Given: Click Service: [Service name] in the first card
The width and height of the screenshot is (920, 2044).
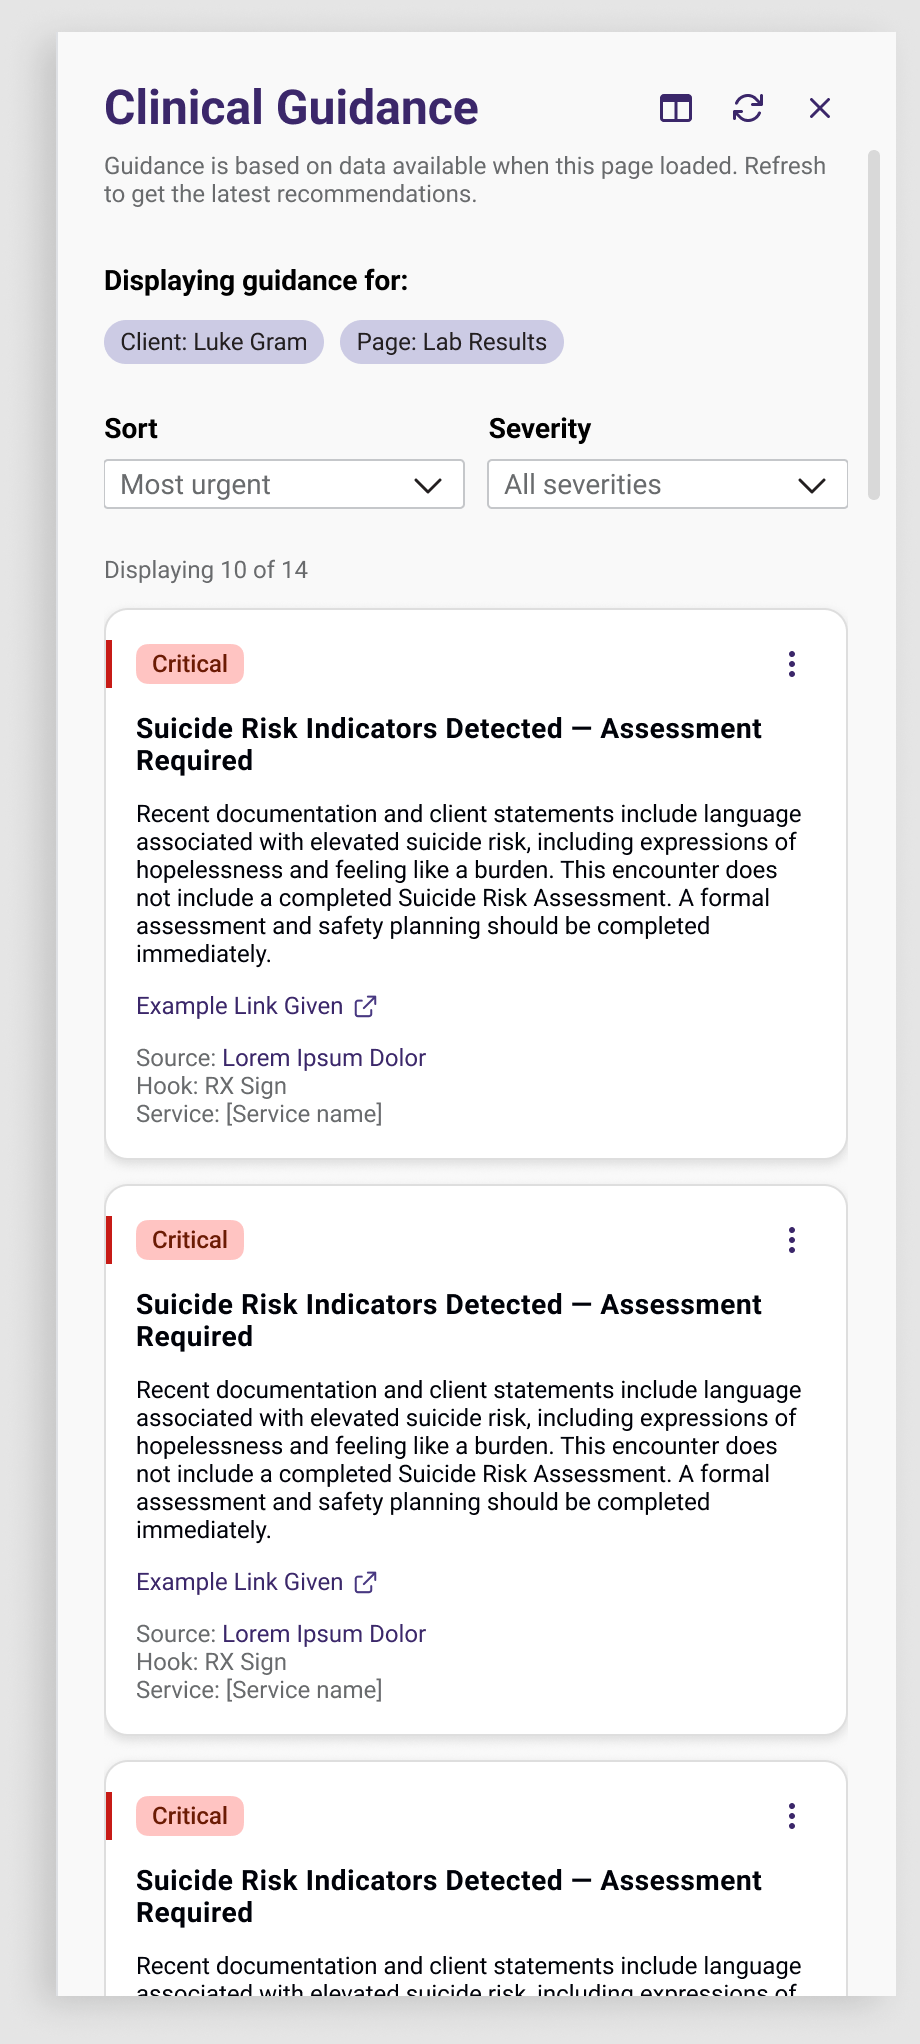Looking at the screenshot, I should (x=259, y=1114).
